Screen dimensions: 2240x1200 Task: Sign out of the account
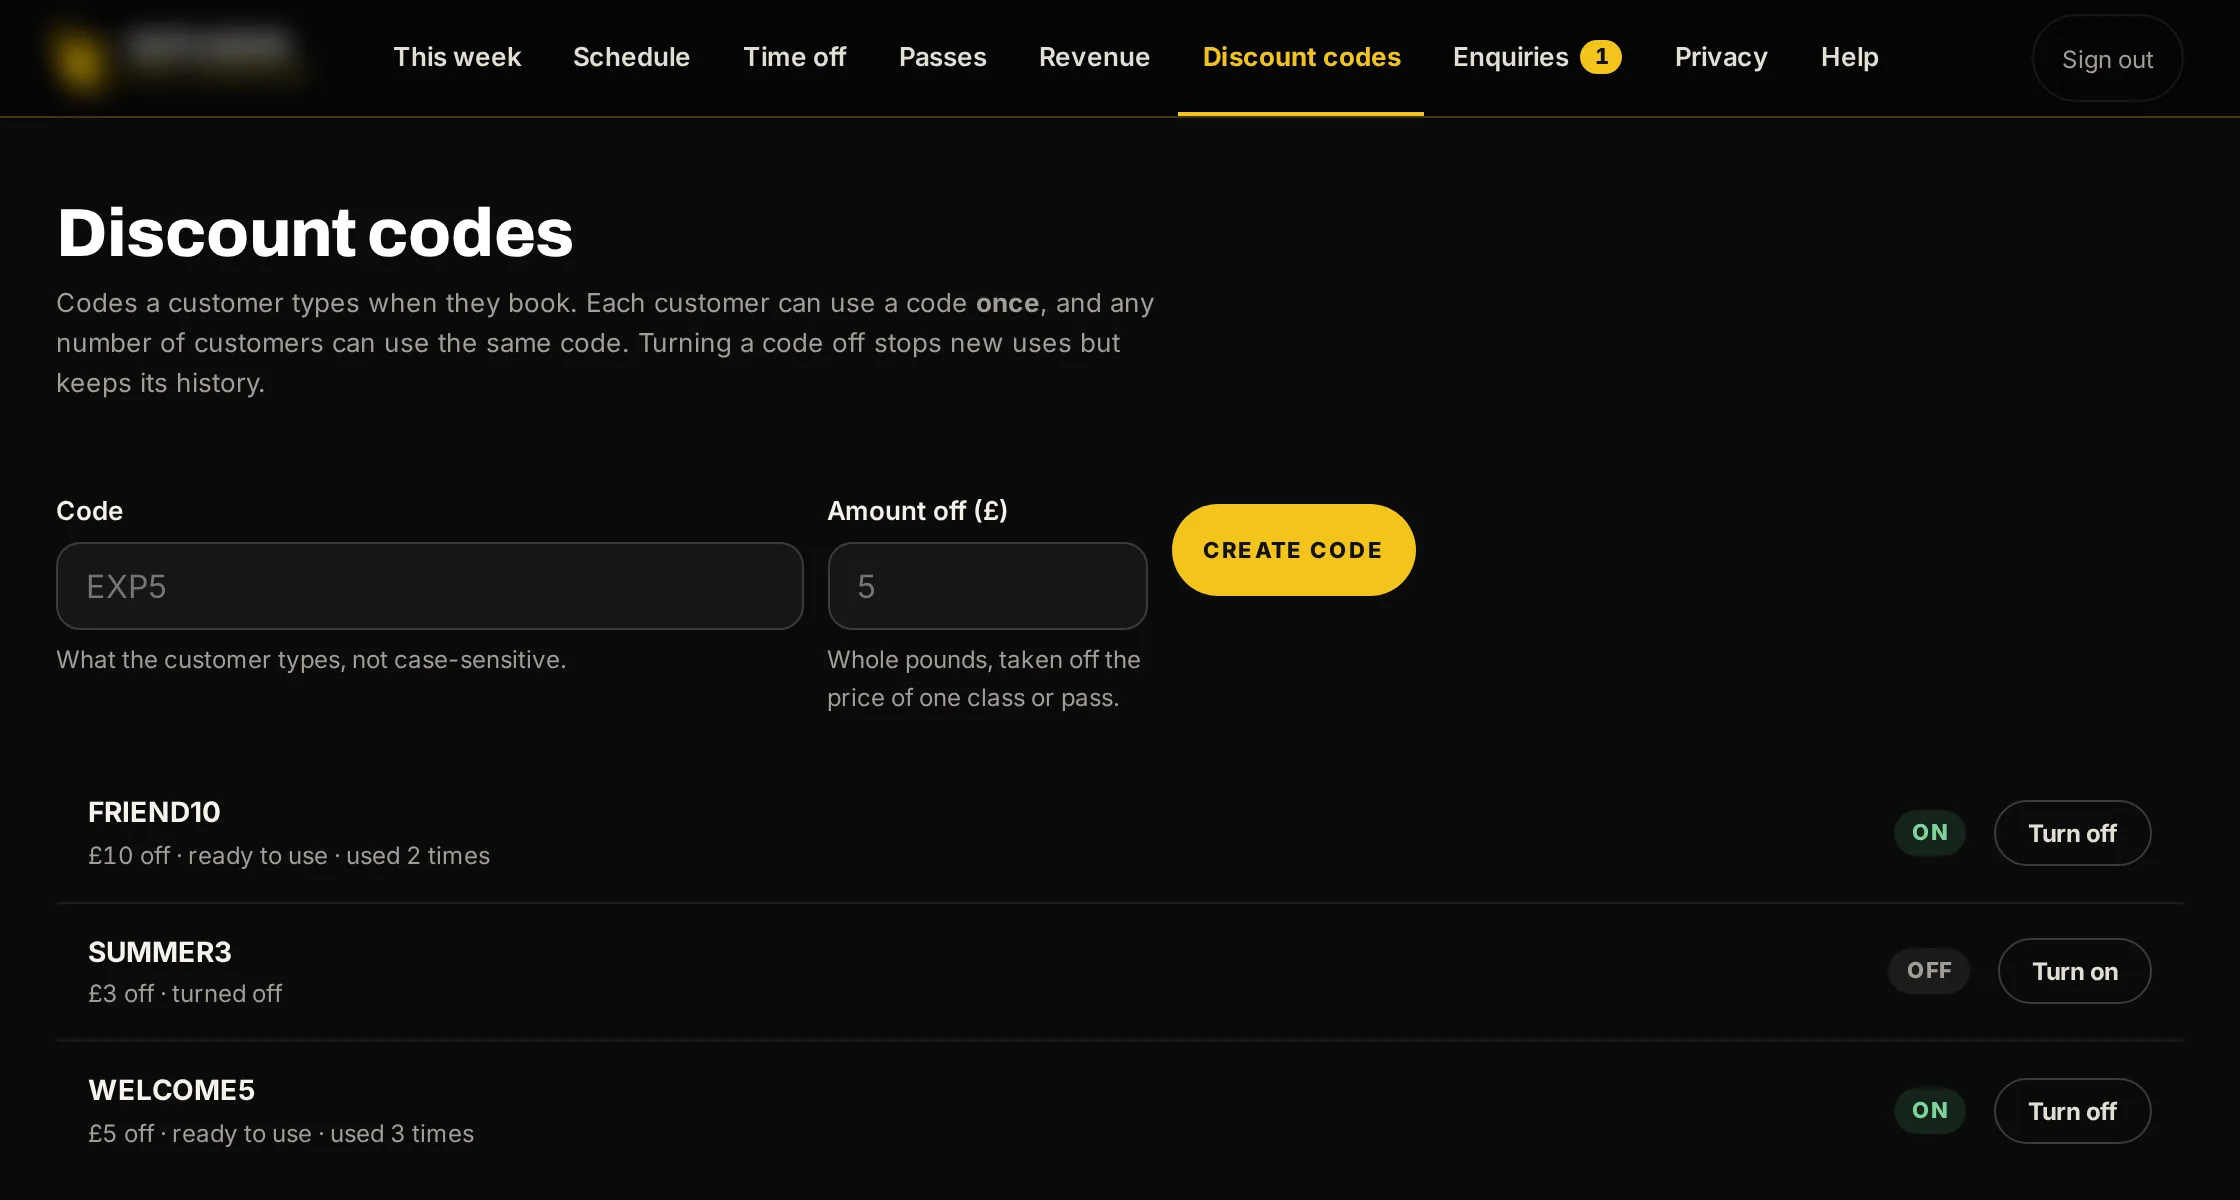(2107, 59)
